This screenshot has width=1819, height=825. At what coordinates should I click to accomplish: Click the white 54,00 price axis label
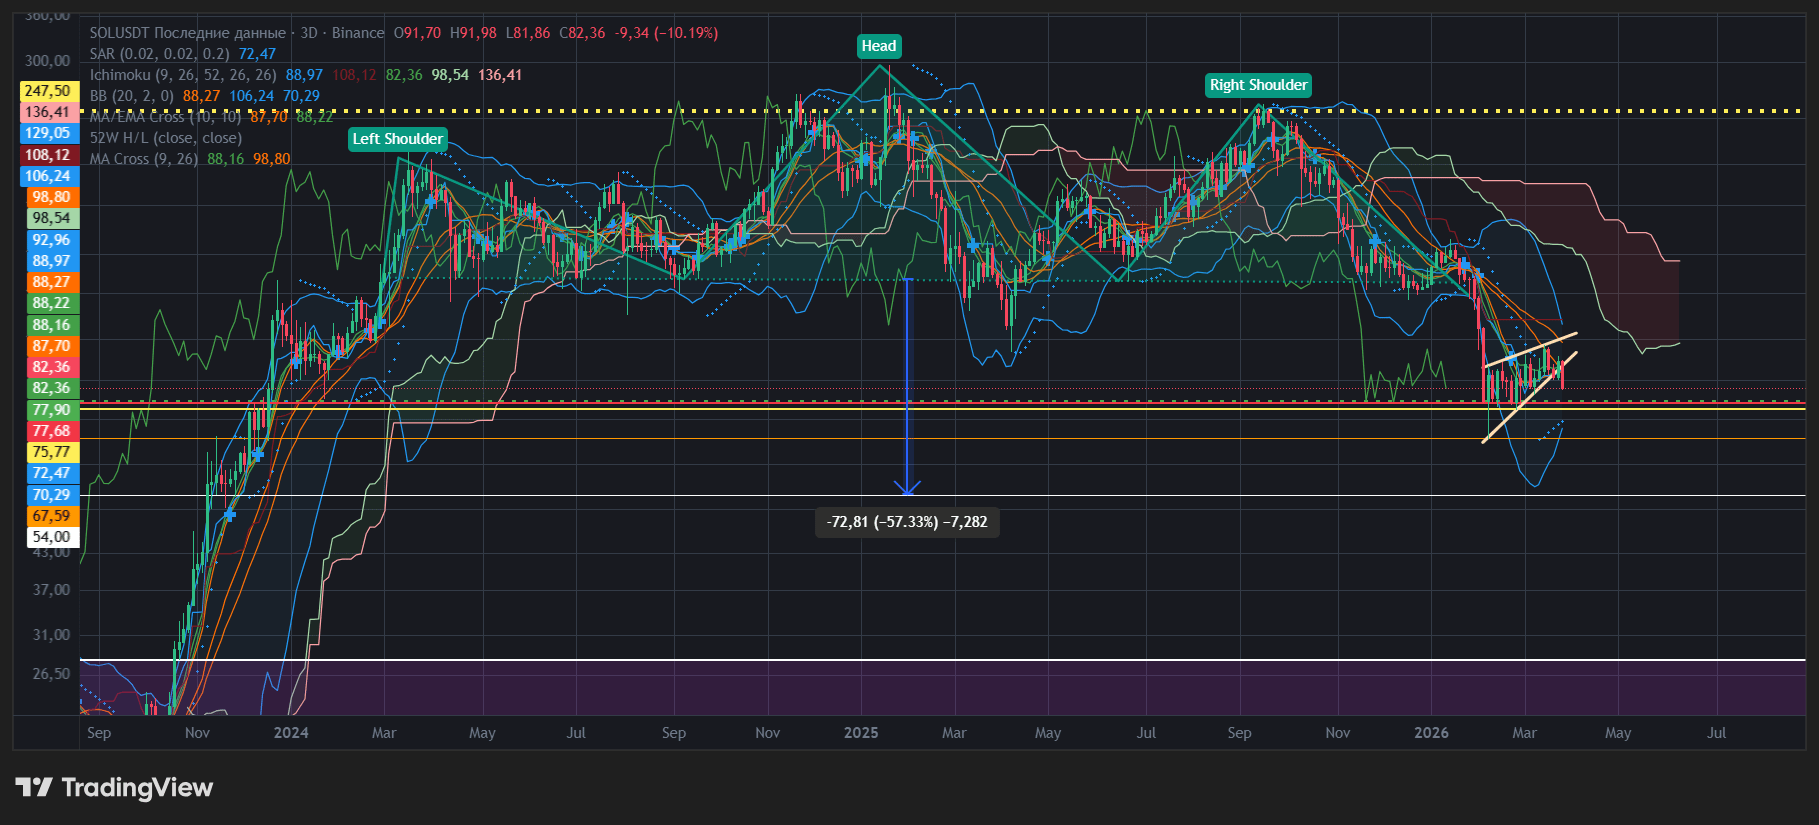(50, 537)
